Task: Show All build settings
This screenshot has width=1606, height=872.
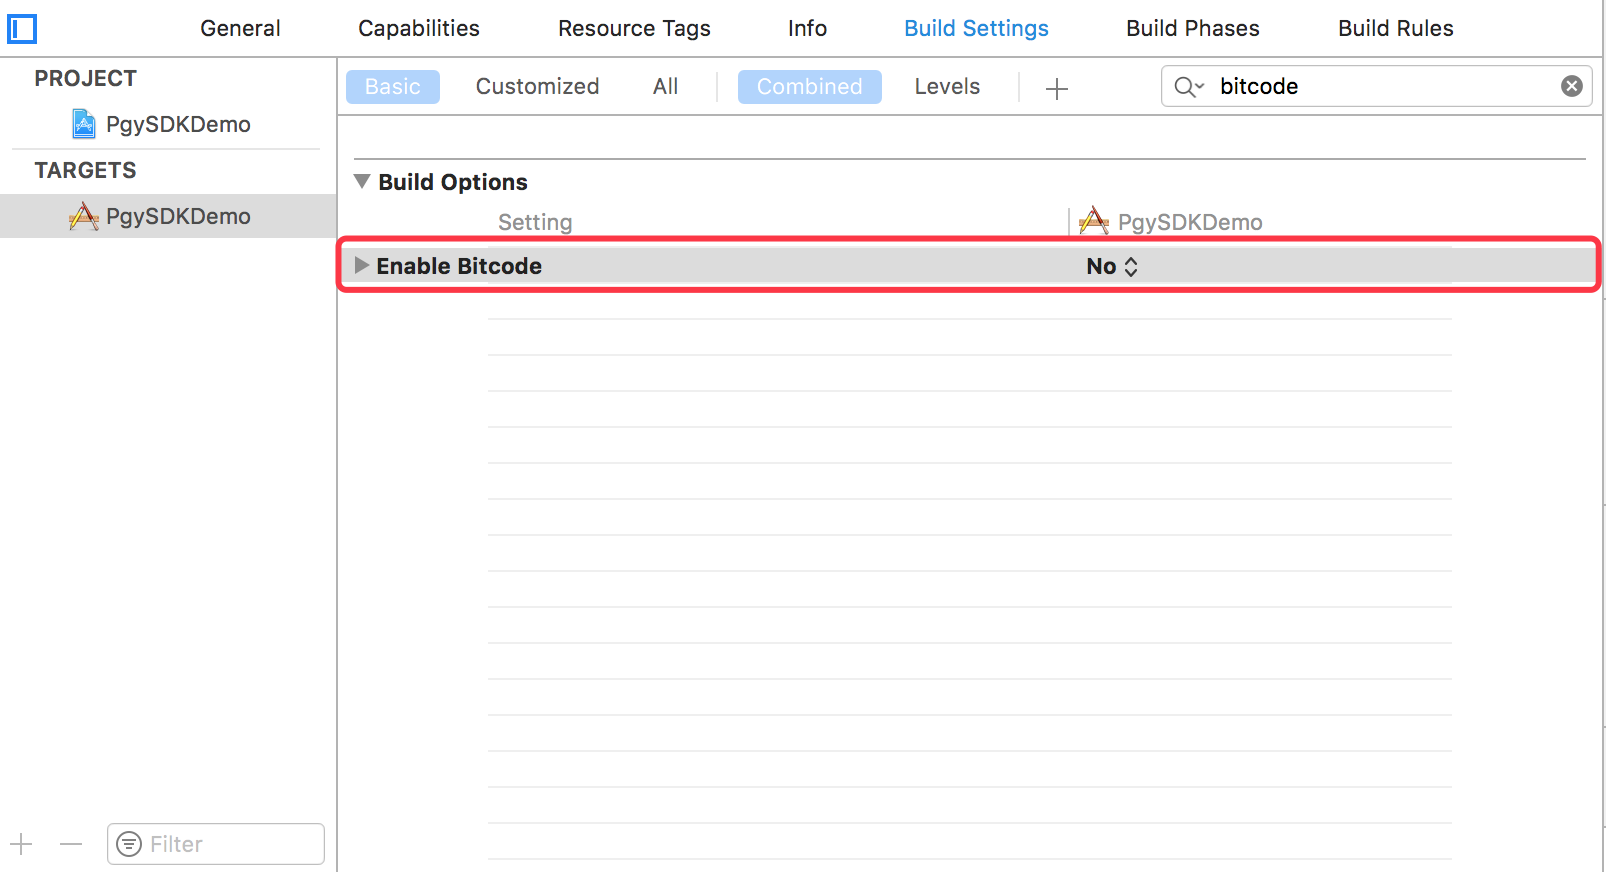Action: tap(665, 87)
